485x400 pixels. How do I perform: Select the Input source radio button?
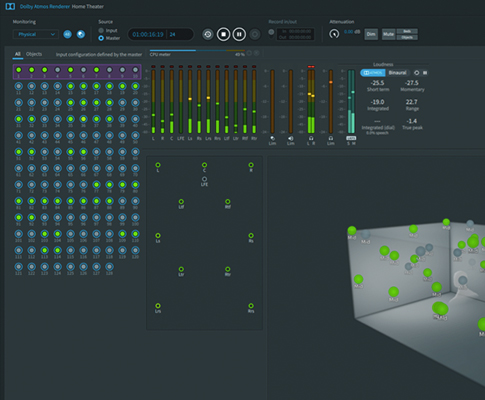pos(101,30)
